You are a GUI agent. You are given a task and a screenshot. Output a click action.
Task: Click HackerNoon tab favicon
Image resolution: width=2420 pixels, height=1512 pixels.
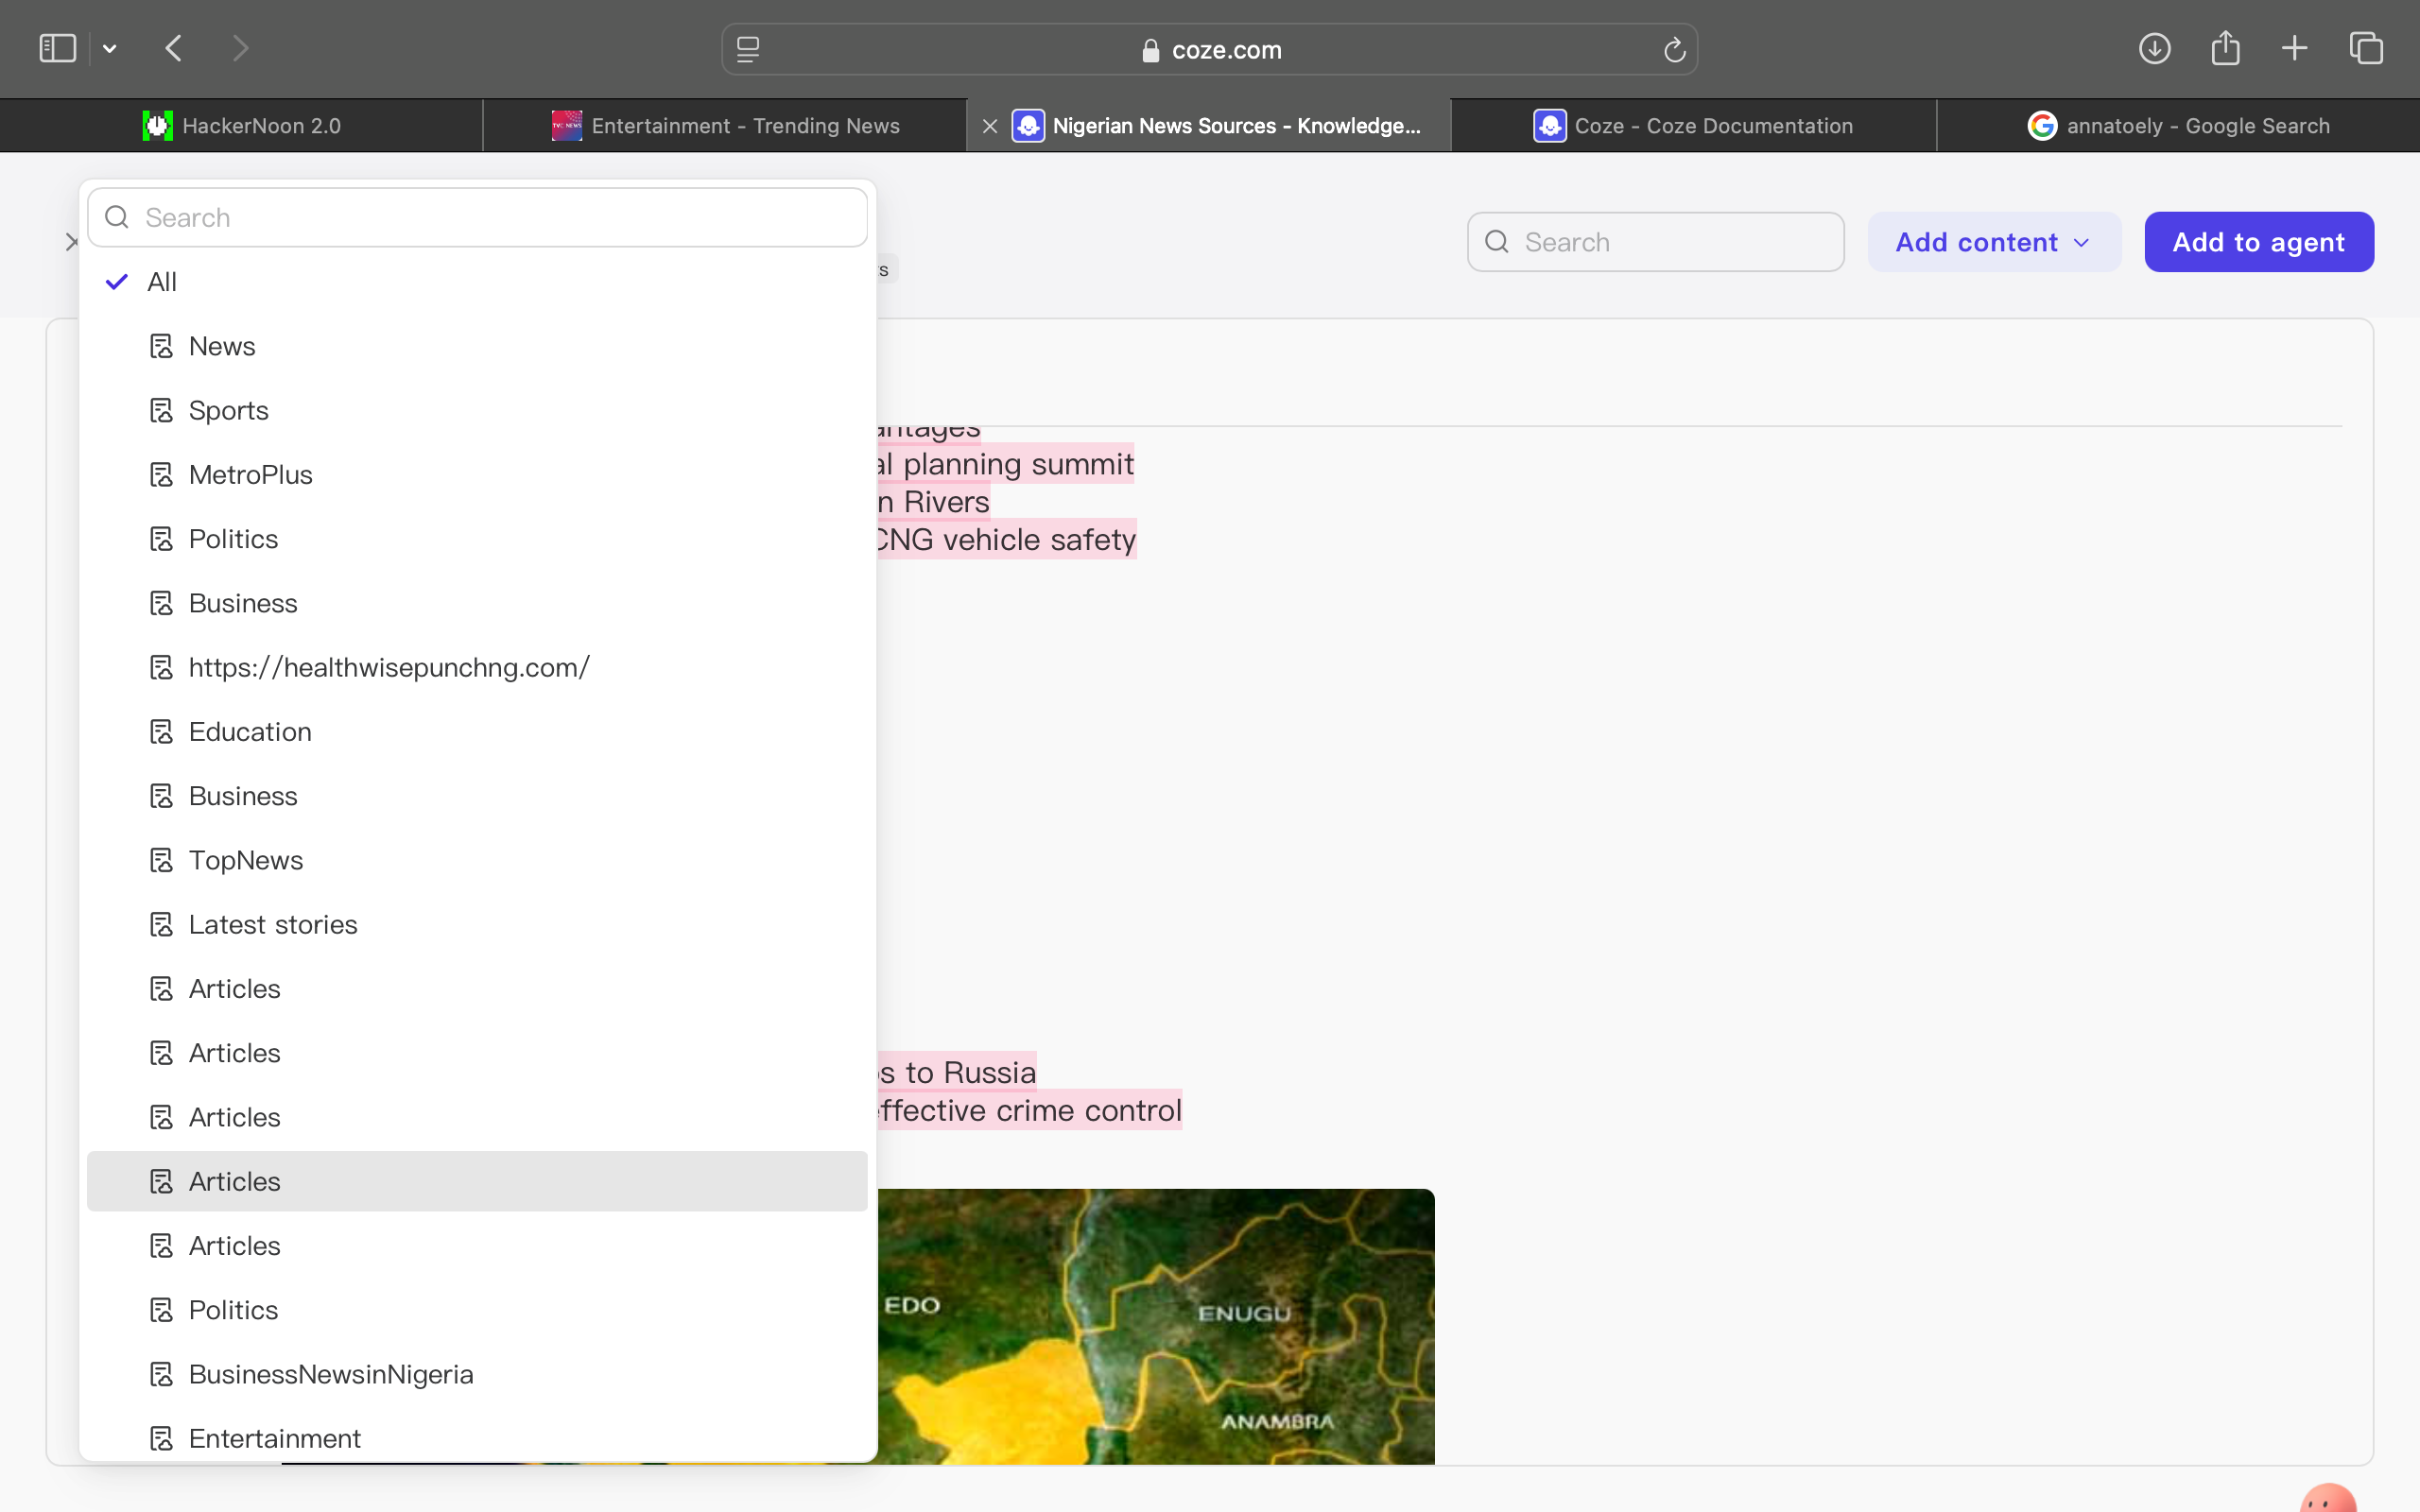click(x=157, y=126)
